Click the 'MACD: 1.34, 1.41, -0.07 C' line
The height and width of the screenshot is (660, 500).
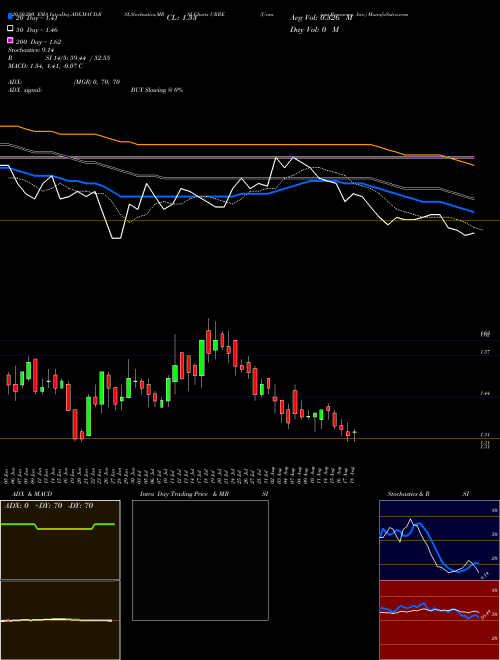[45, 66]
